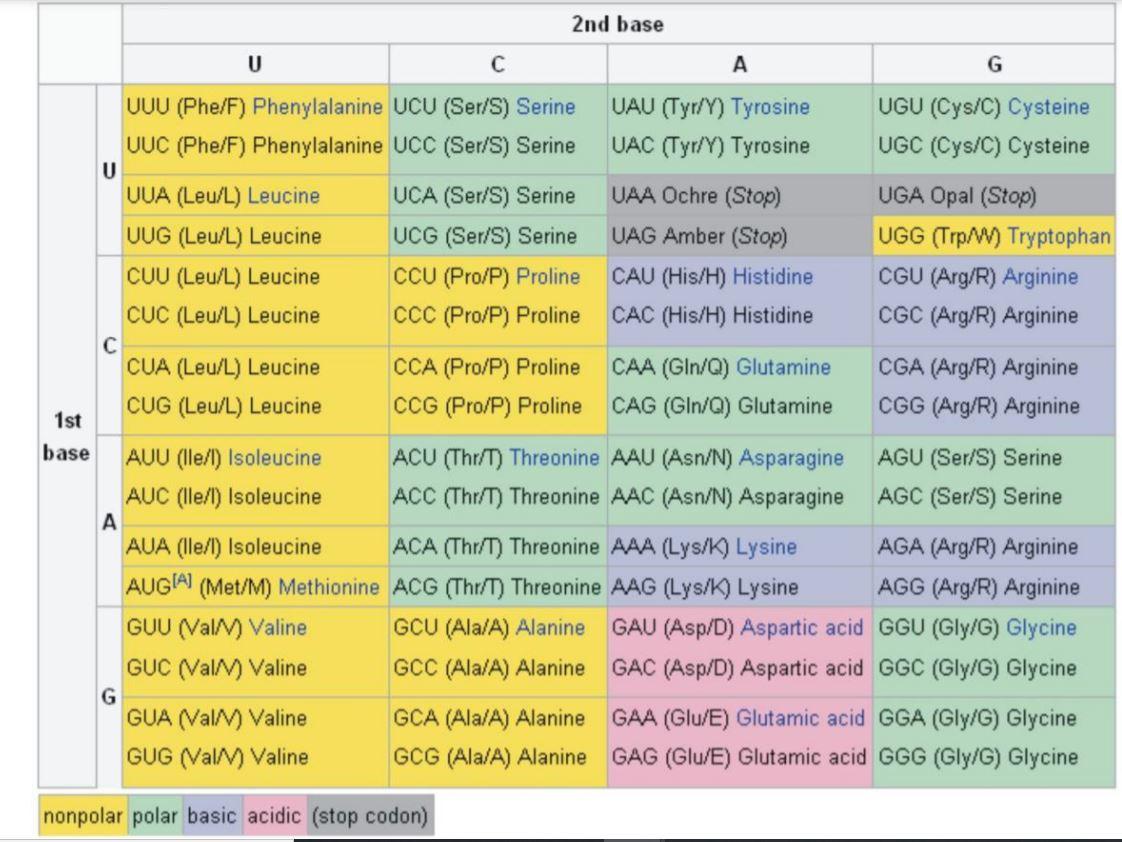Click the Aspartic acid link beside GAU
The height and width of the screenshot is (842, 1122).
pyautogui.click(x=801, y=628)
